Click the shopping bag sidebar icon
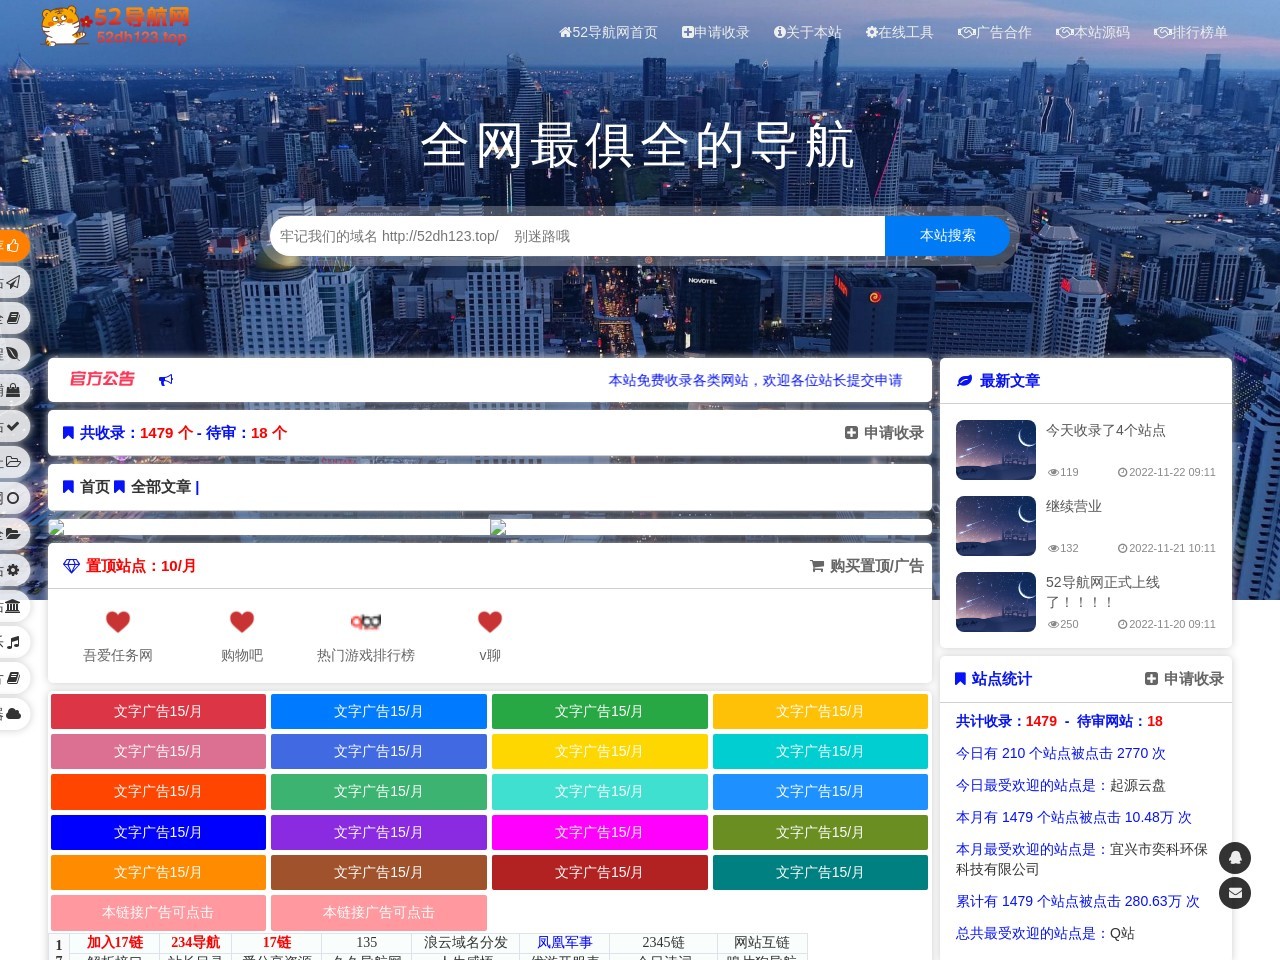Viewport: 1280px width, 960px height. [x=13, y=390]
